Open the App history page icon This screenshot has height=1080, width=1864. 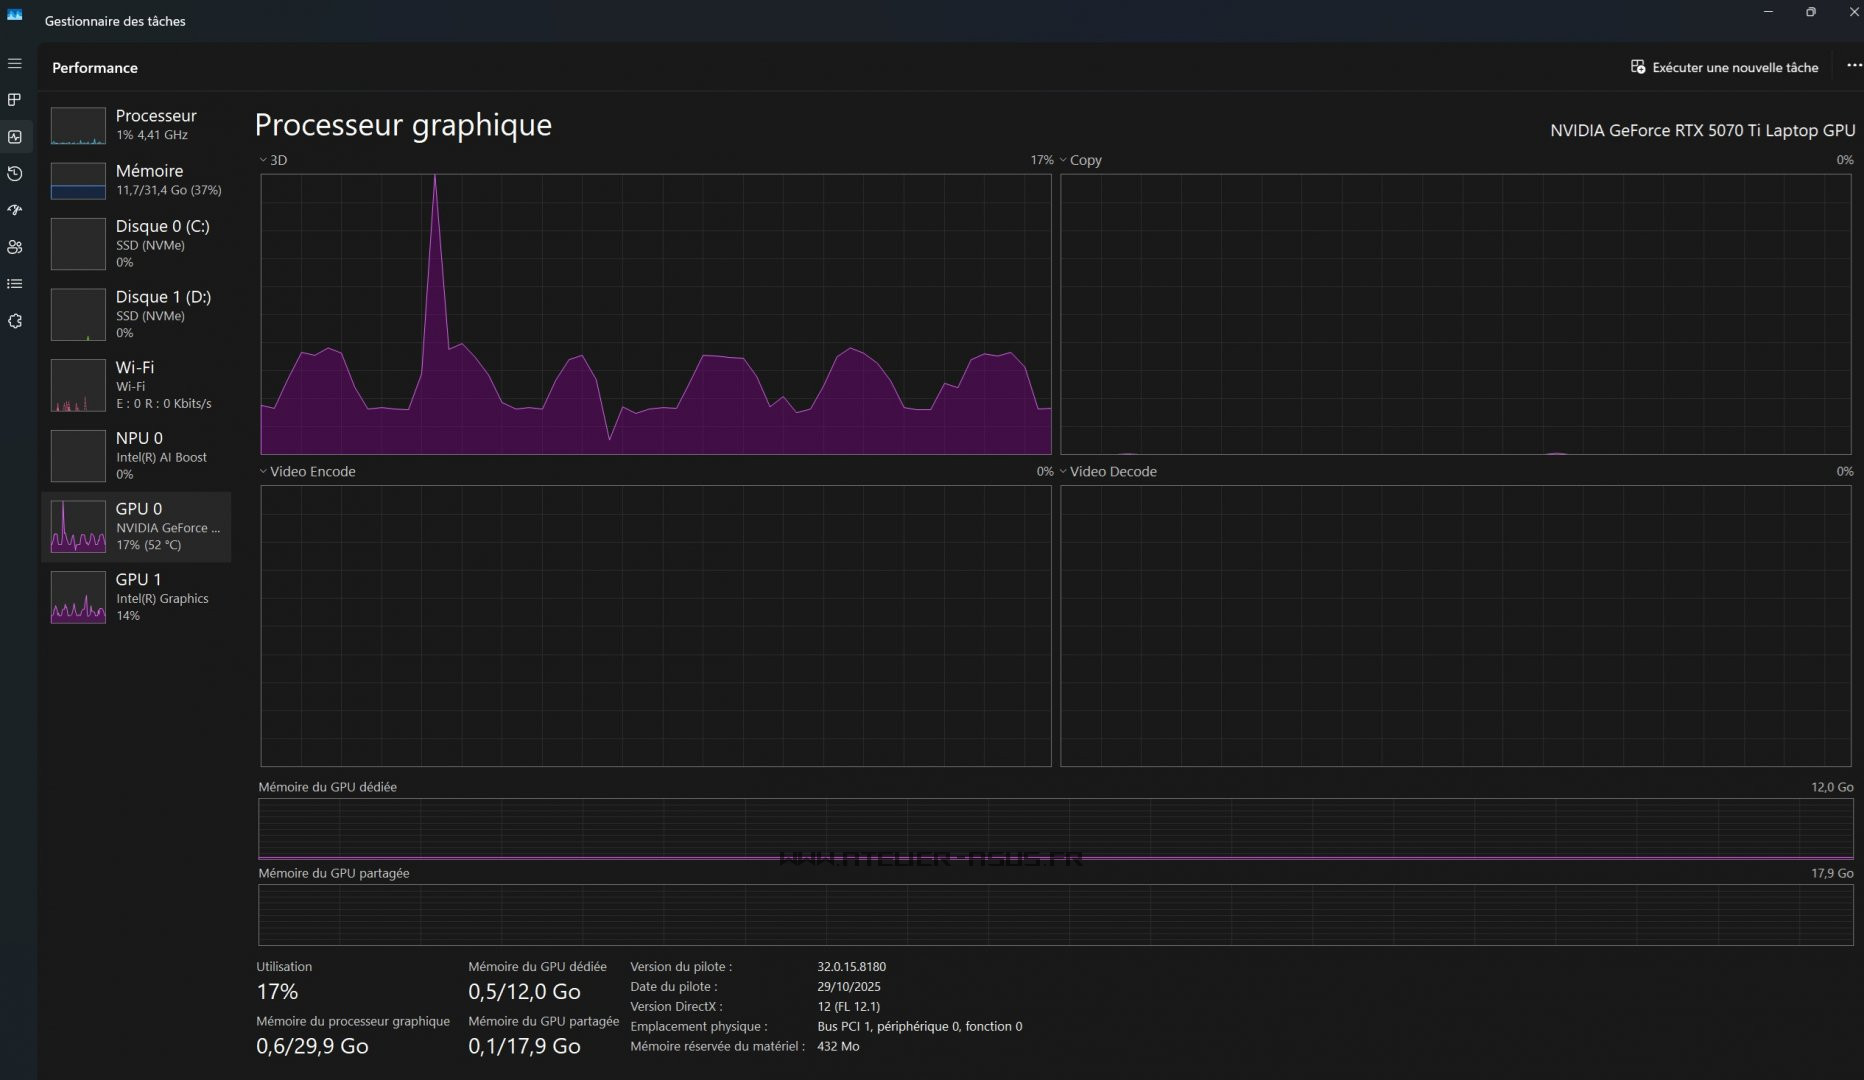[x=15, y=174]
